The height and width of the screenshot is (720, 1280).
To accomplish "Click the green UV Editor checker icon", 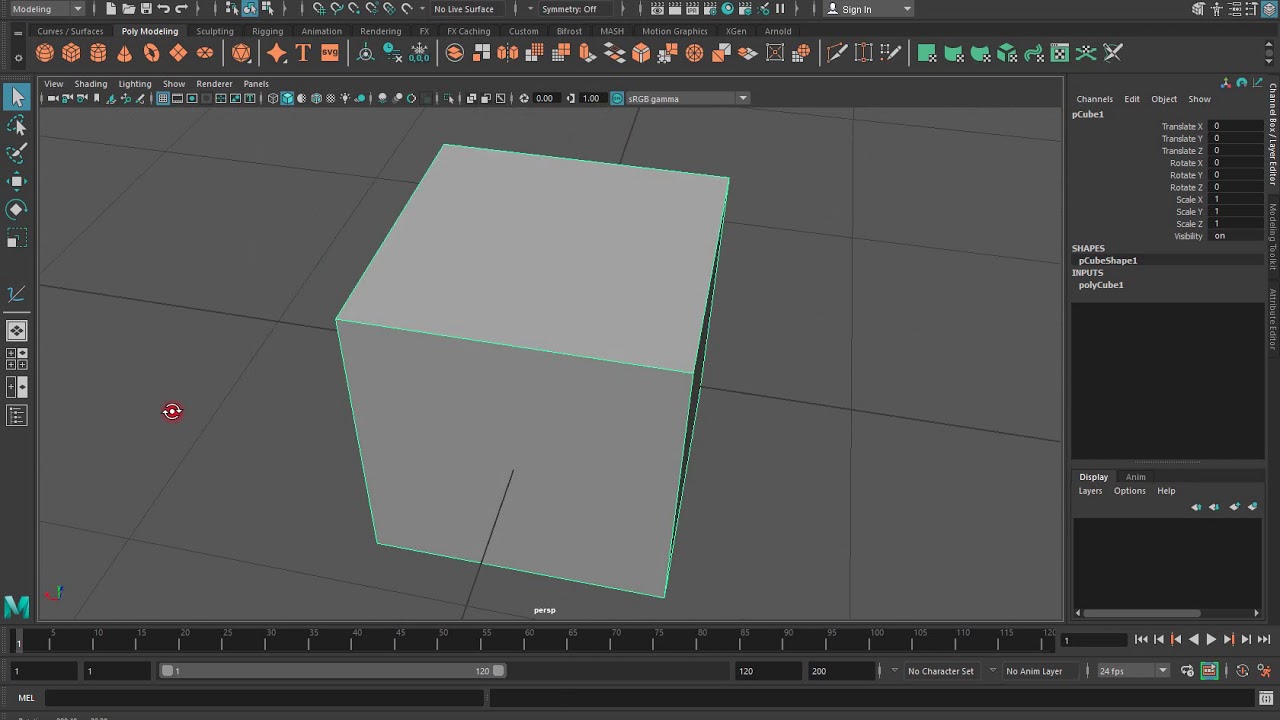I will tap(1061, 53).
